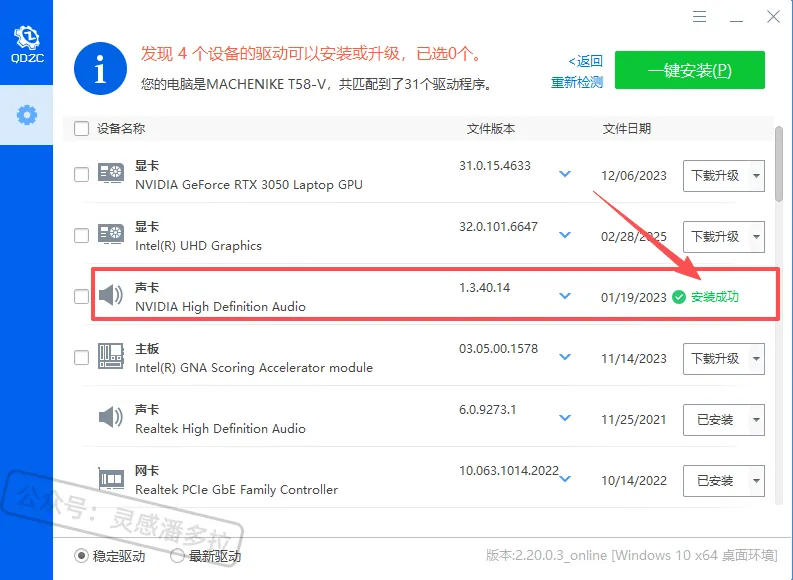This screenshot has height=580, width=793.
Task: Check the Intel(R) UHD Graphics checkbox
Action: (81, 235)
